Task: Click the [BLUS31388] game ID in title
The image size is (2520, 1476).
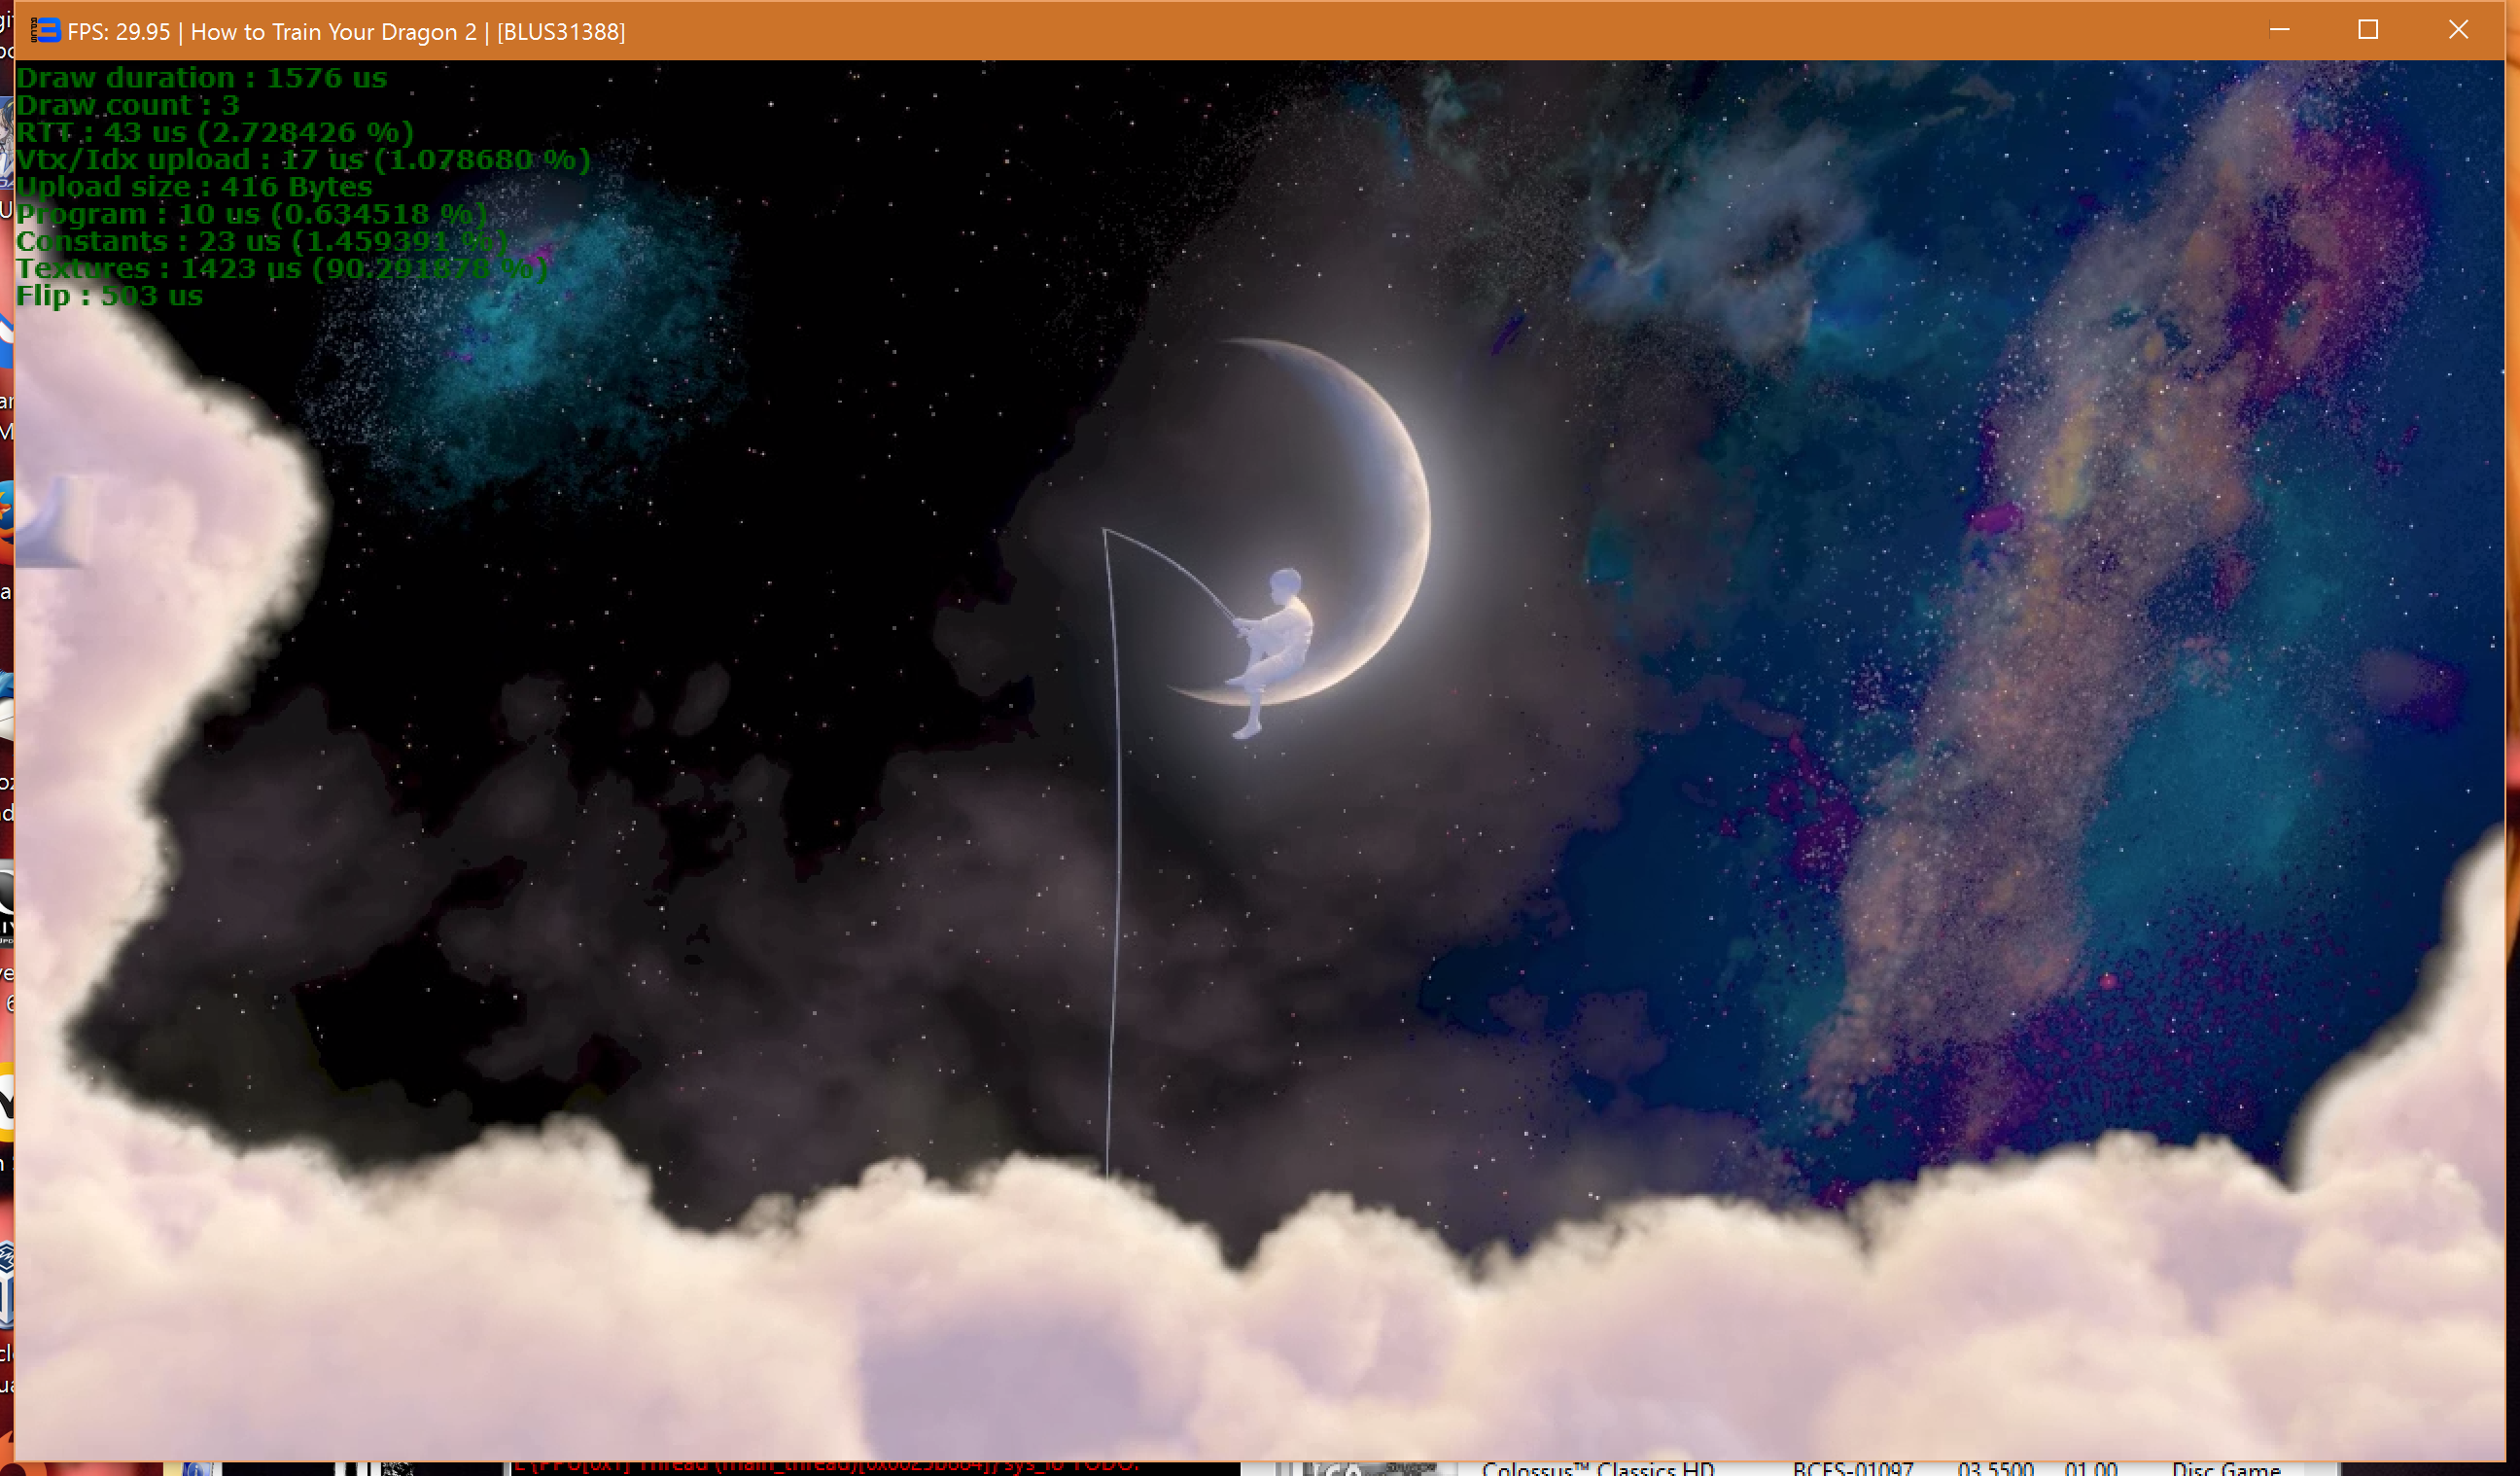Action: [x=561, y=32]
